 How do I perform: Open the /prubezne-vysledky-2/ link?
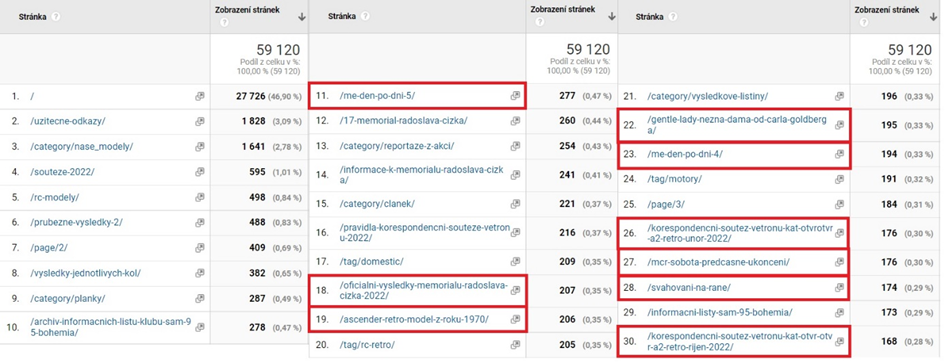click(x=76, y=223)
